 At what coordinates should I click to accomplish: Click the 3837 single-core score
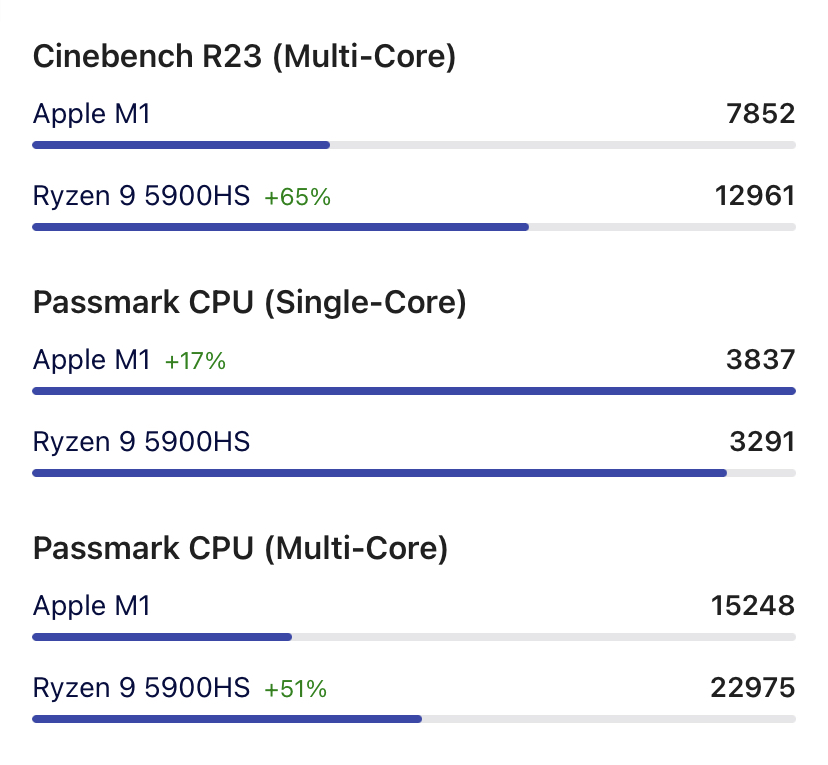click(x=761, y=360)
